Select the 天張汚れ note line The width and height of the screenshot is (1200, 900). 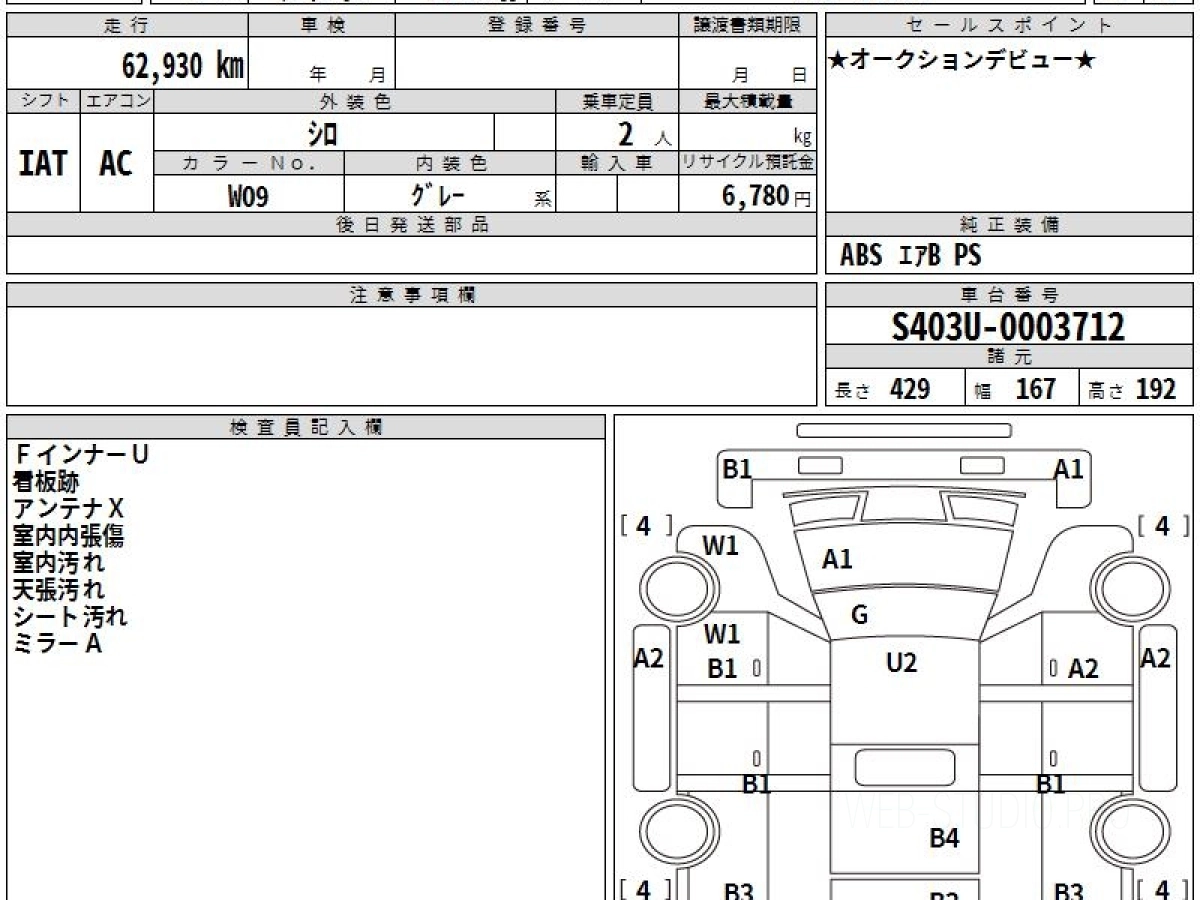[58, 590]
